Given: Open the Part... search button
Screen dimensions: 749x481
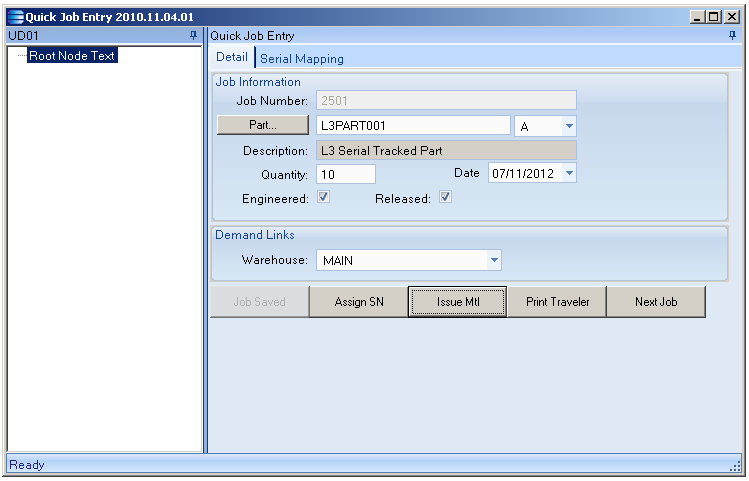Looking at the screenshot, I should (263, 125).
